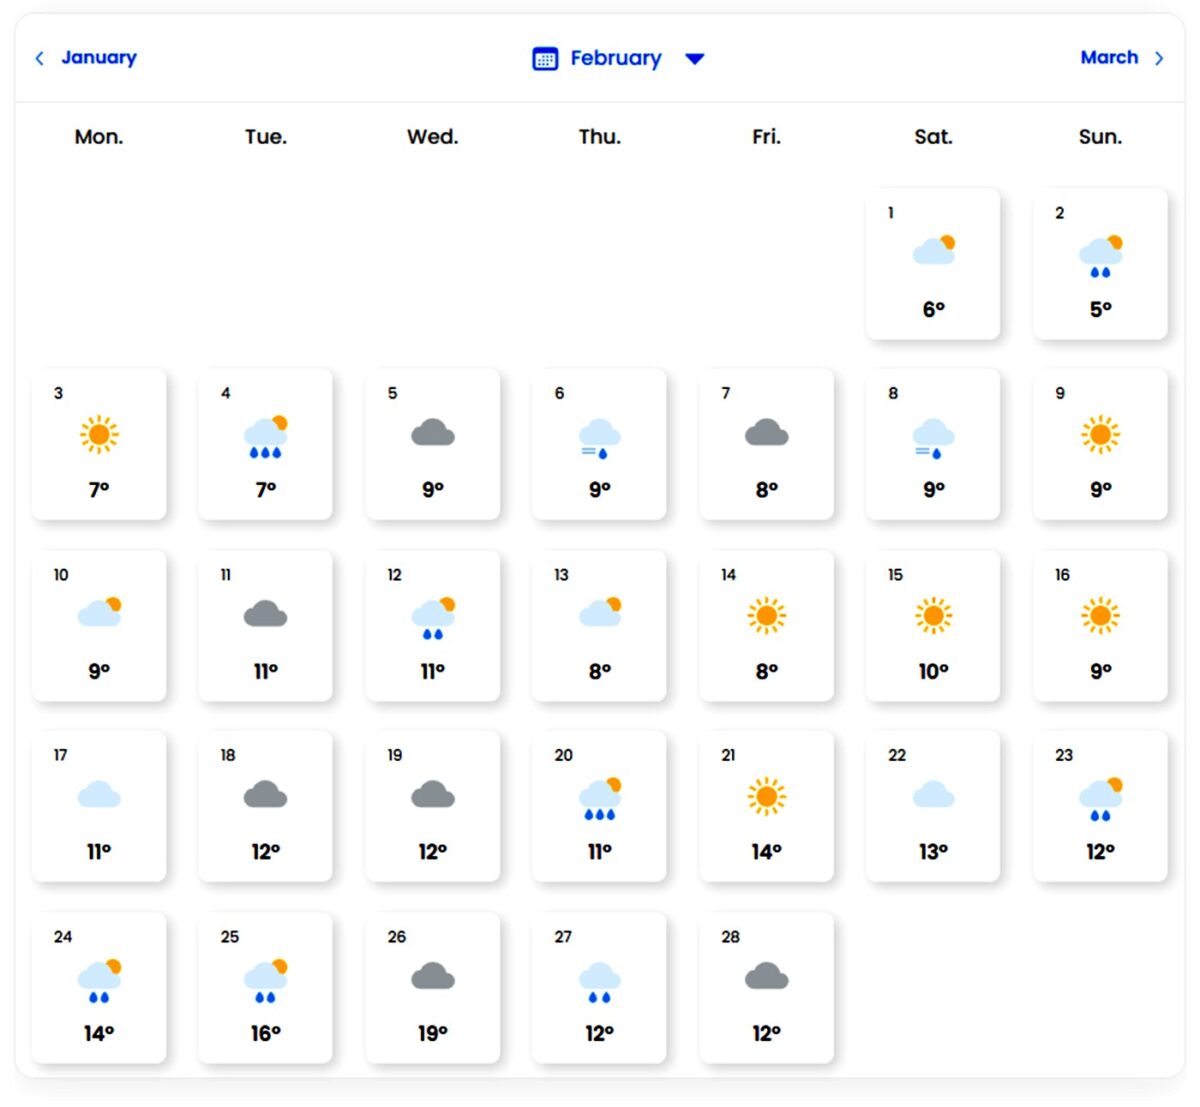Click the right chevron after March
The image size is (1200, 1107).
tap(1159, 59)
